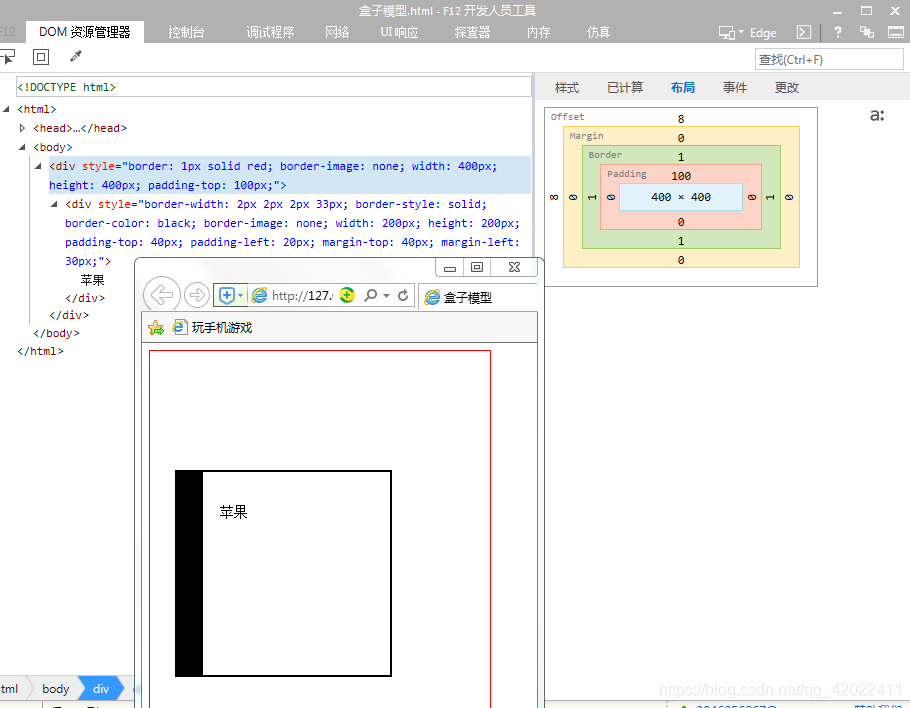The image size is (910, 708).
Task: Open the 调试程序 tab
Action: (x=270, y=32)
